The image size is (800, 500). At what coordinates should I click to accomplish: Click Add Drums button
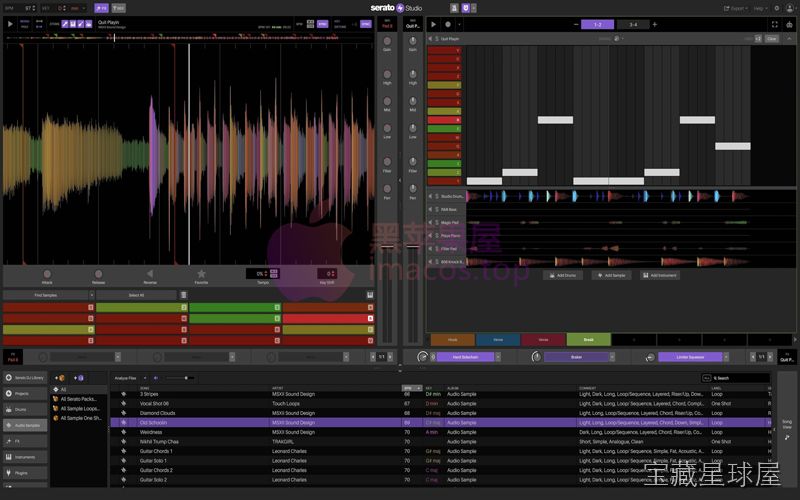click(x=563, y=275)
